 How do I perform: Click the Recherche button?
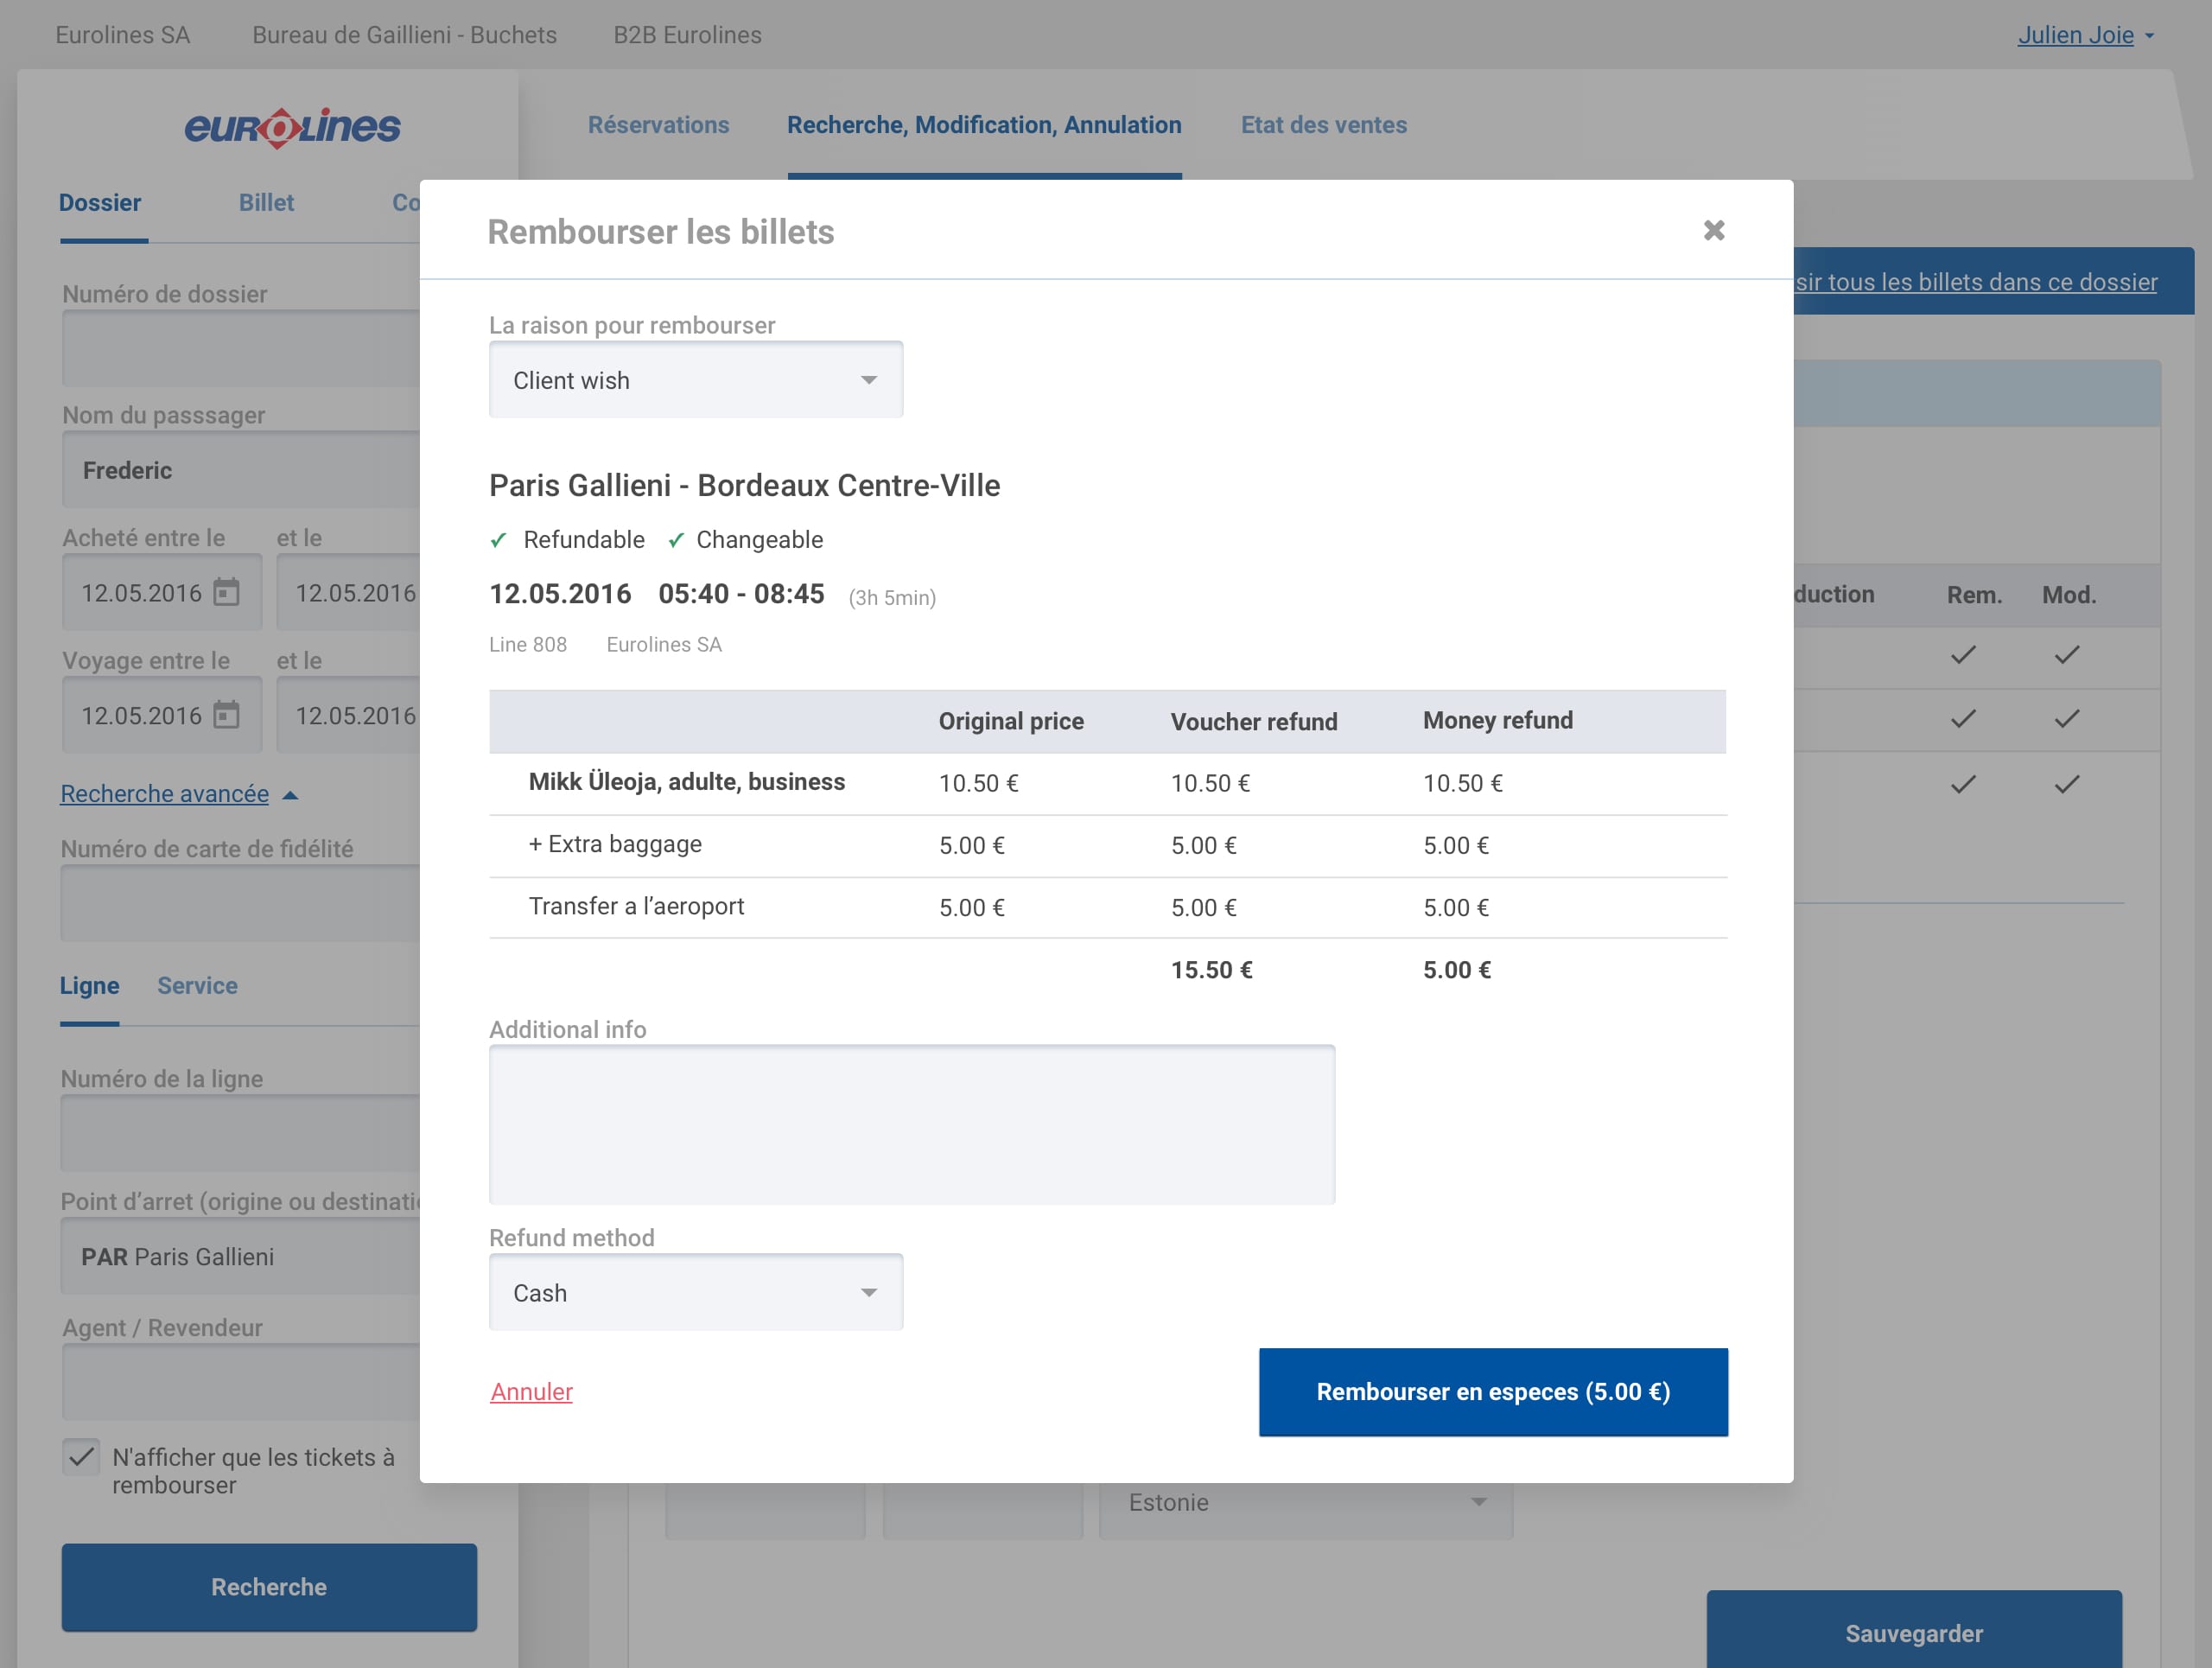[x=269, y=1587]
